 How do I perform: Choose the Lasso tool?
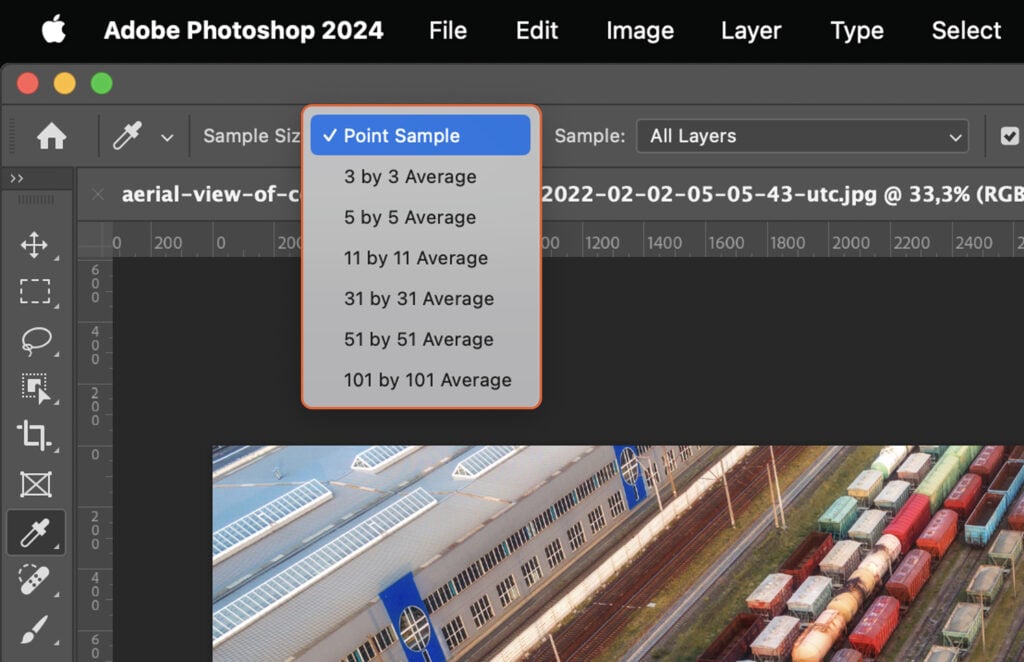coord(36,340)
